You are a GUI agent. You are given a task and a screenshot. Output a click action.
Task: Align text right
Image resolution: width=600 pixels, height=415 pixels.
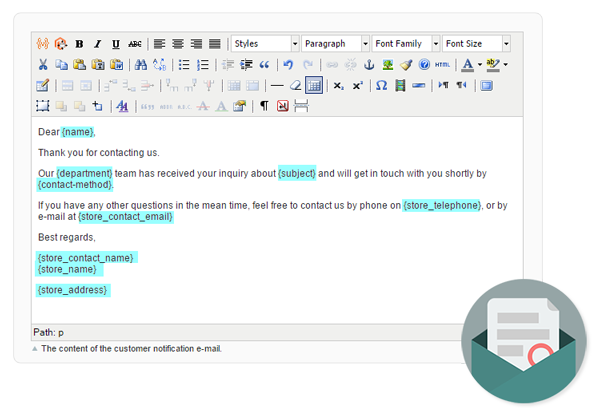[x=196, y=44]
